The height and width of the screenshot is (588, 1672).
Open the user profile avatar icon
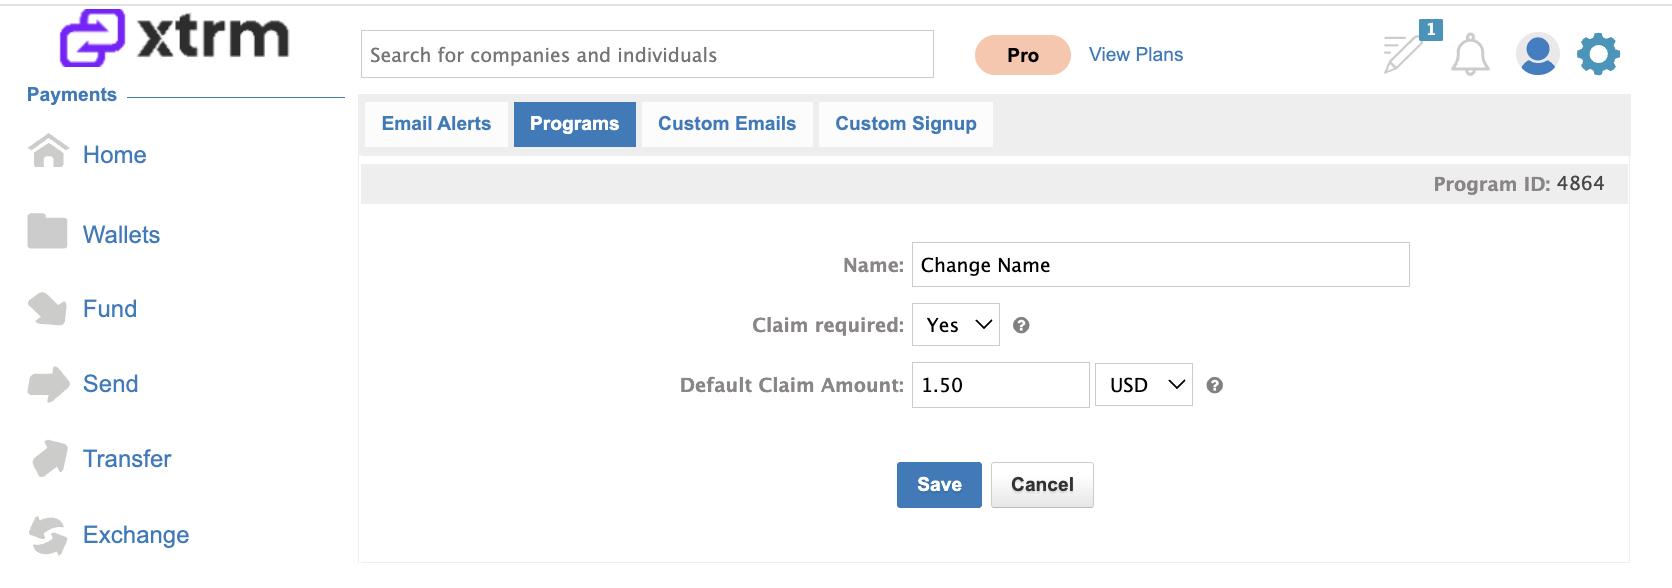tap(1537, 54)
